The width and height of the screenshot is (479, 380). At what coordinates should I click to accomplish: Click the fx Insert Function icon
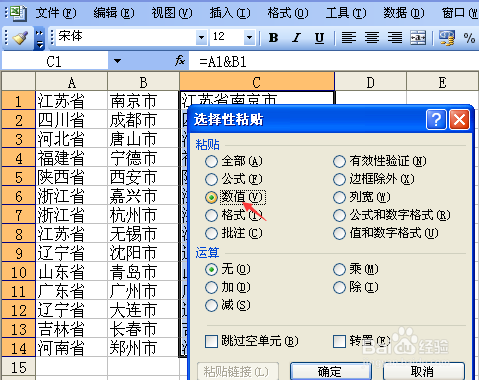(x=180, y=61)
